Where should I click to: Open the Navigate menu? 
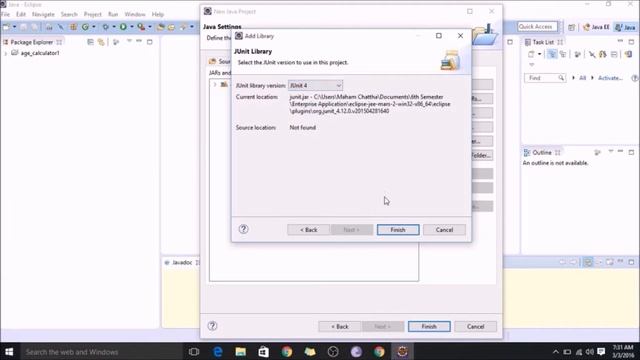point(43,14)
